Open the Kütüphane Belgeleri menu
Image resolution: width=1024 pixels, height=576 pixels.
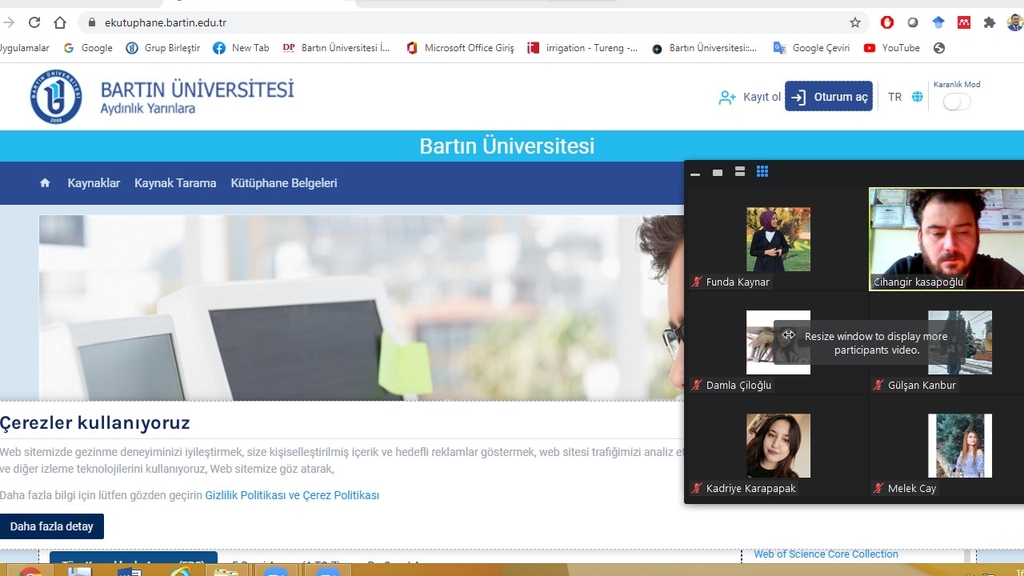click(x=284, y=183)
